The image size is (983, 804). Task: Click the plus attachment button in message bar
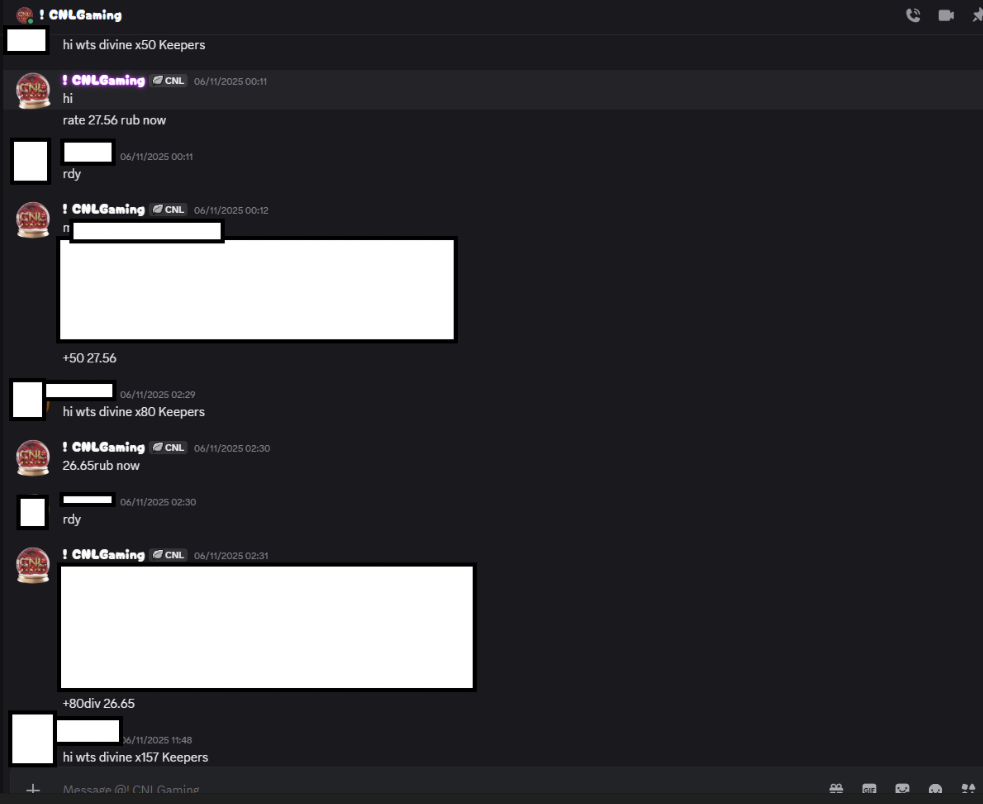click(x=33, y=790)
